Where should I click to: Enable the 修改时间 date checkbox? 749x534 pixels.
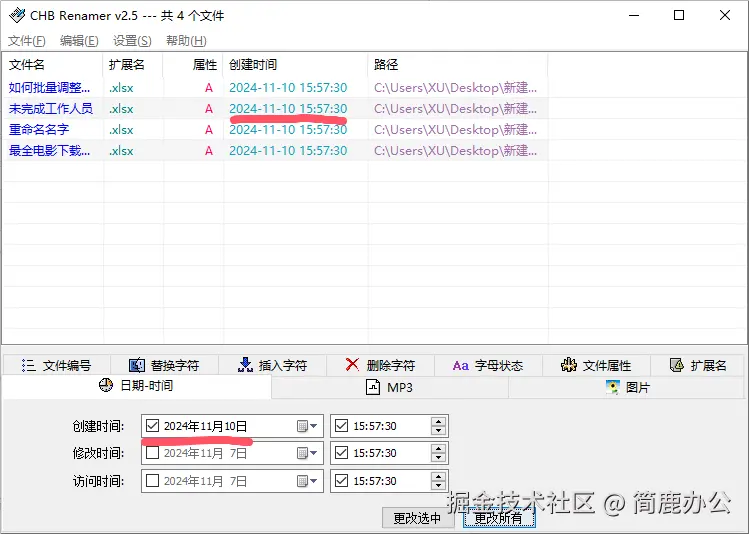[152, 453]
